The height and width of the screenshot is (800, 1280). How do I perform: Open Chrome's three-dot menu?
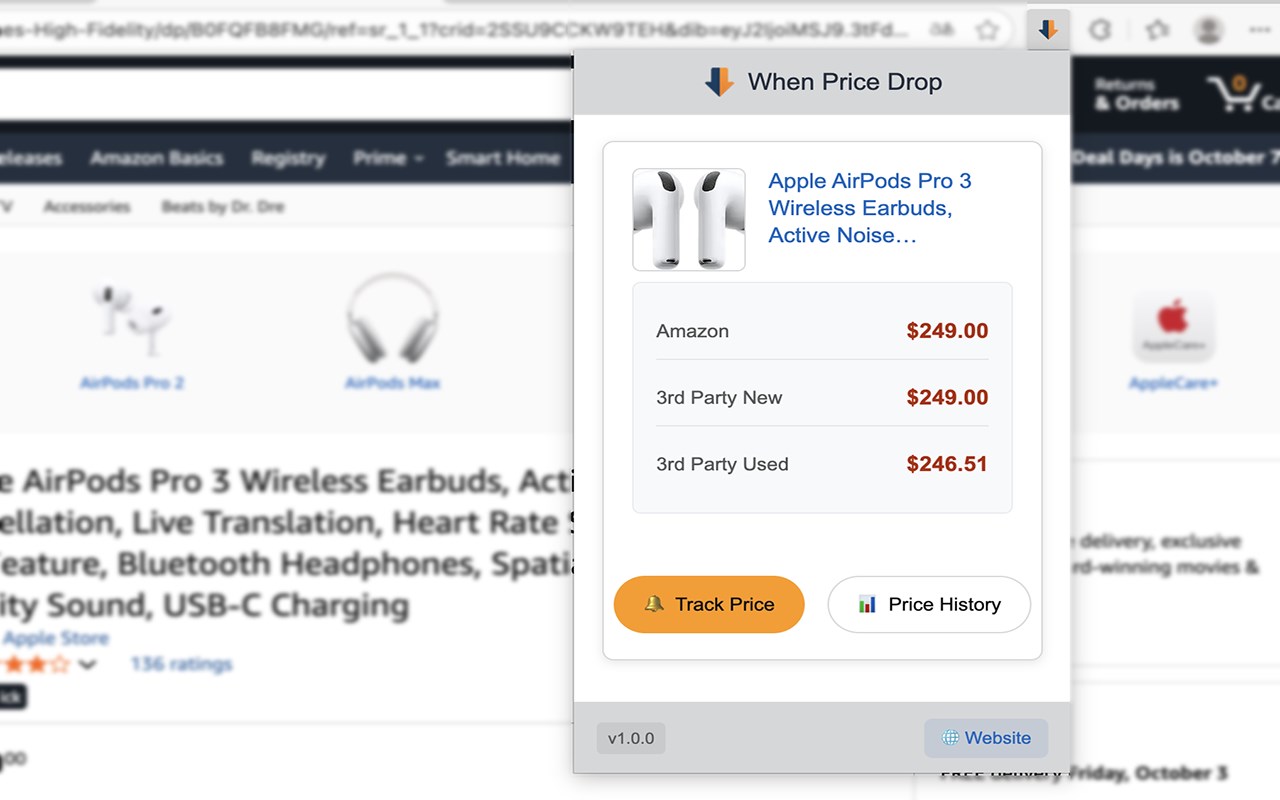point(1257,30)
